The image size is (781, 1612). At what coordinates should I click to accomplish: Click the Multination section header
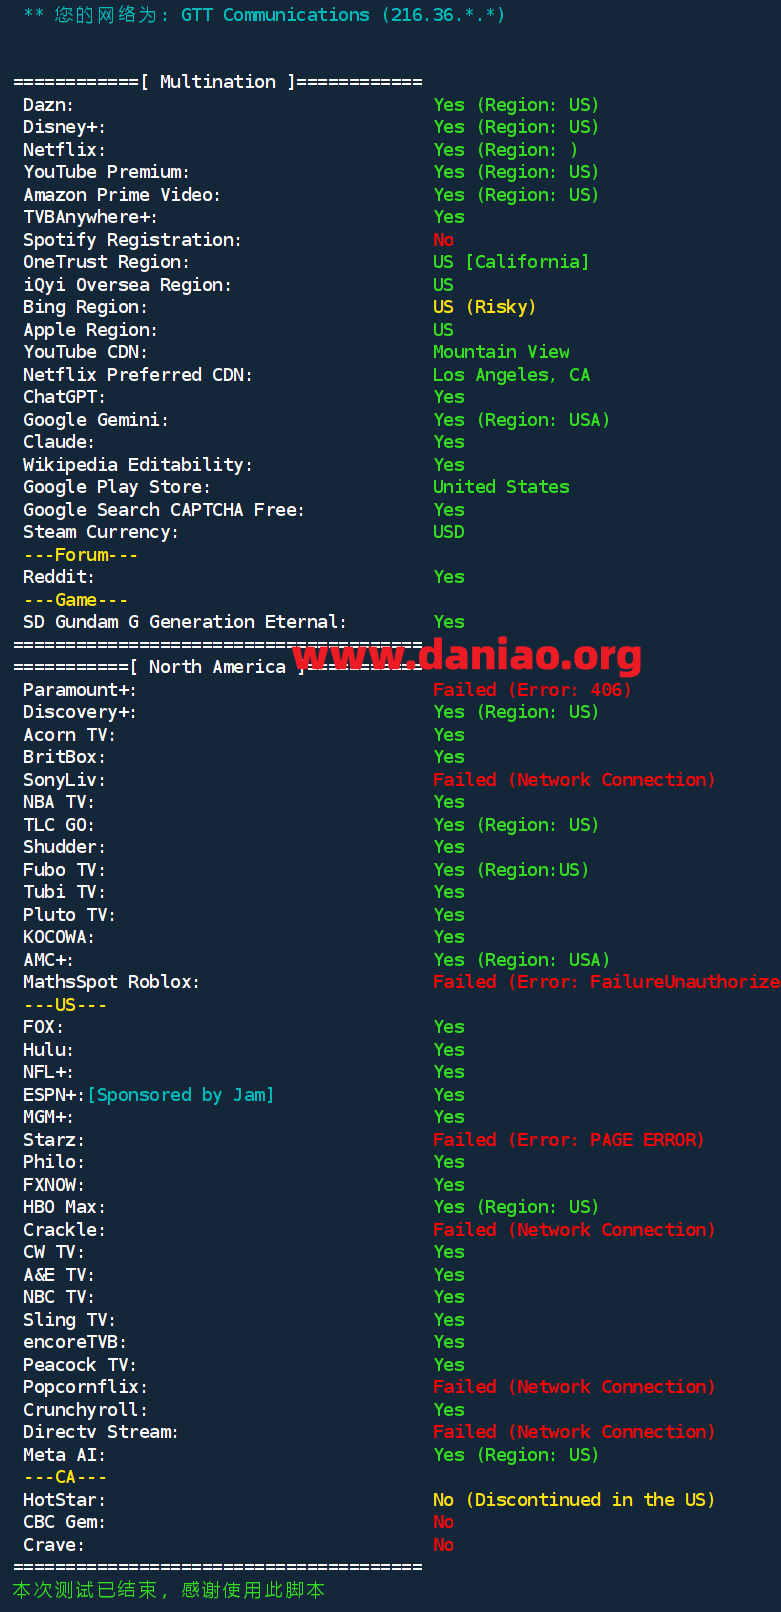click(x=218, y=82)
